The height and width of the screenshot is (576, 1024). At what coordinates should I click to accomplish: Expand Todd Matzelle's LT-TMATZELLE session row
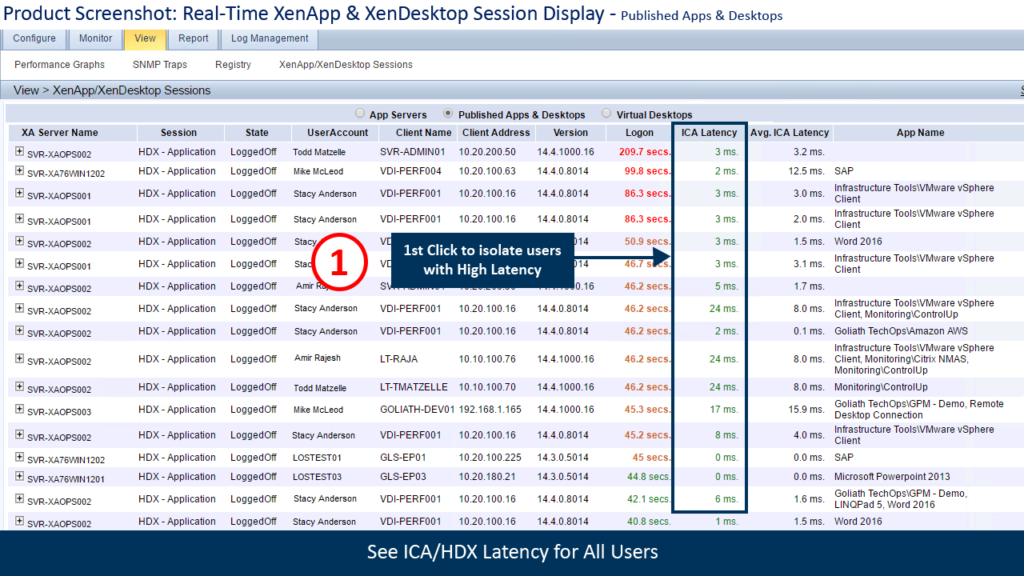point(19,386)
